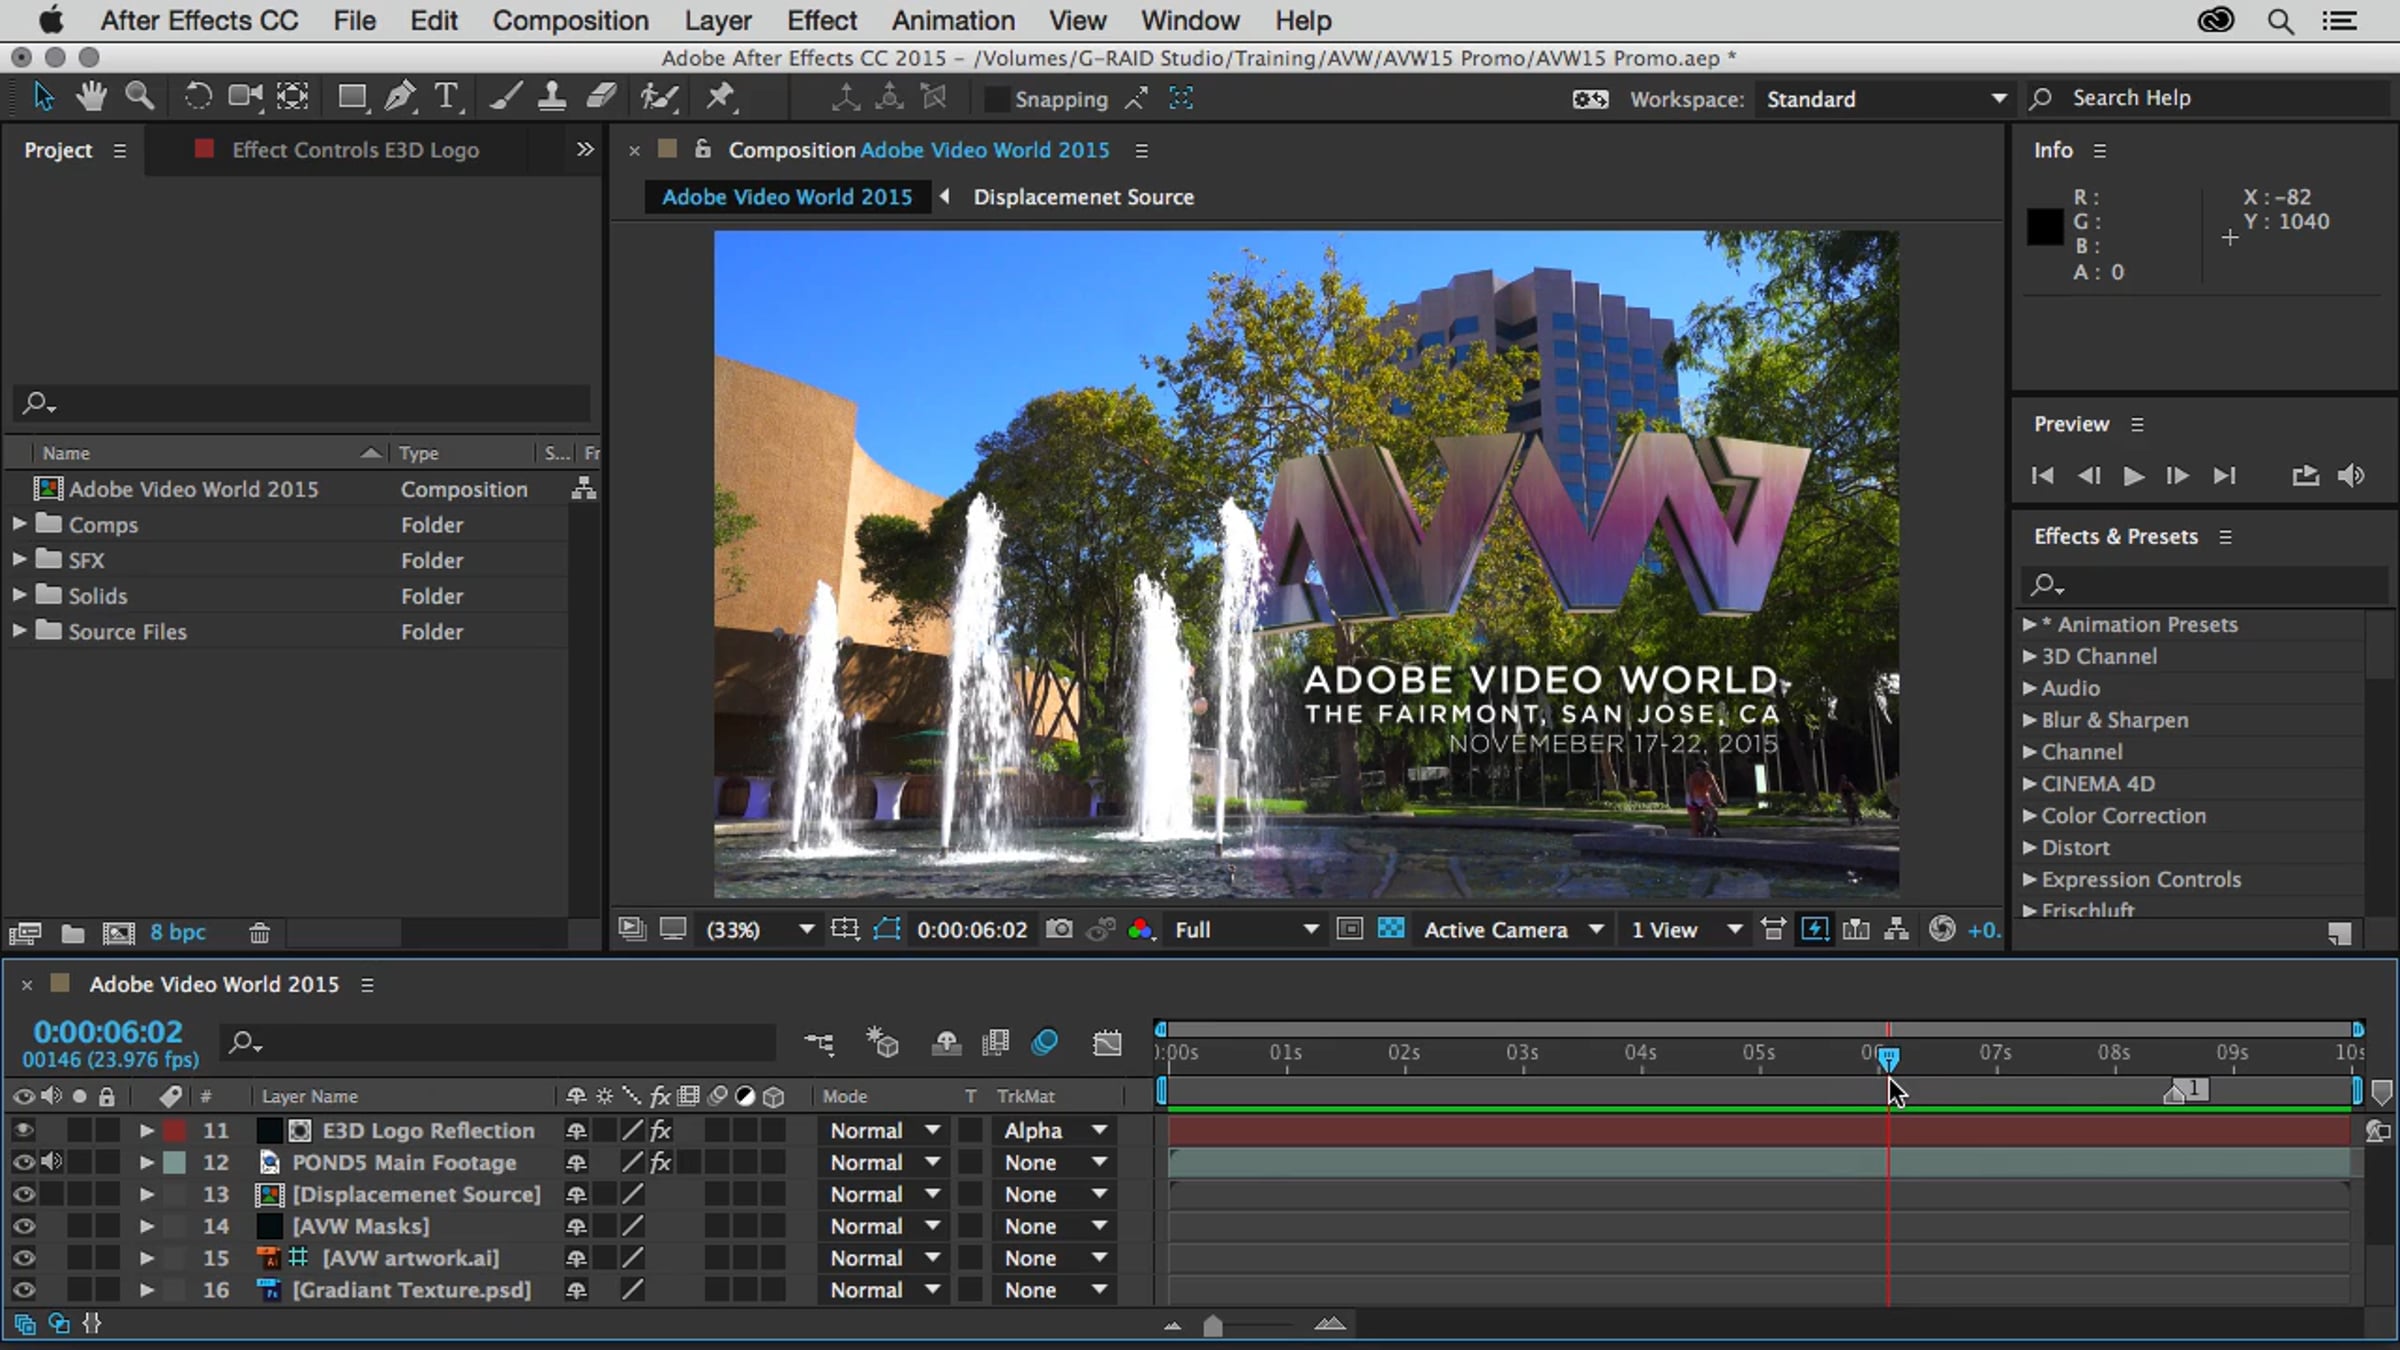Enable the Snapping checkbox
Screen dimensions: 2400x1350
pos(996,99)
